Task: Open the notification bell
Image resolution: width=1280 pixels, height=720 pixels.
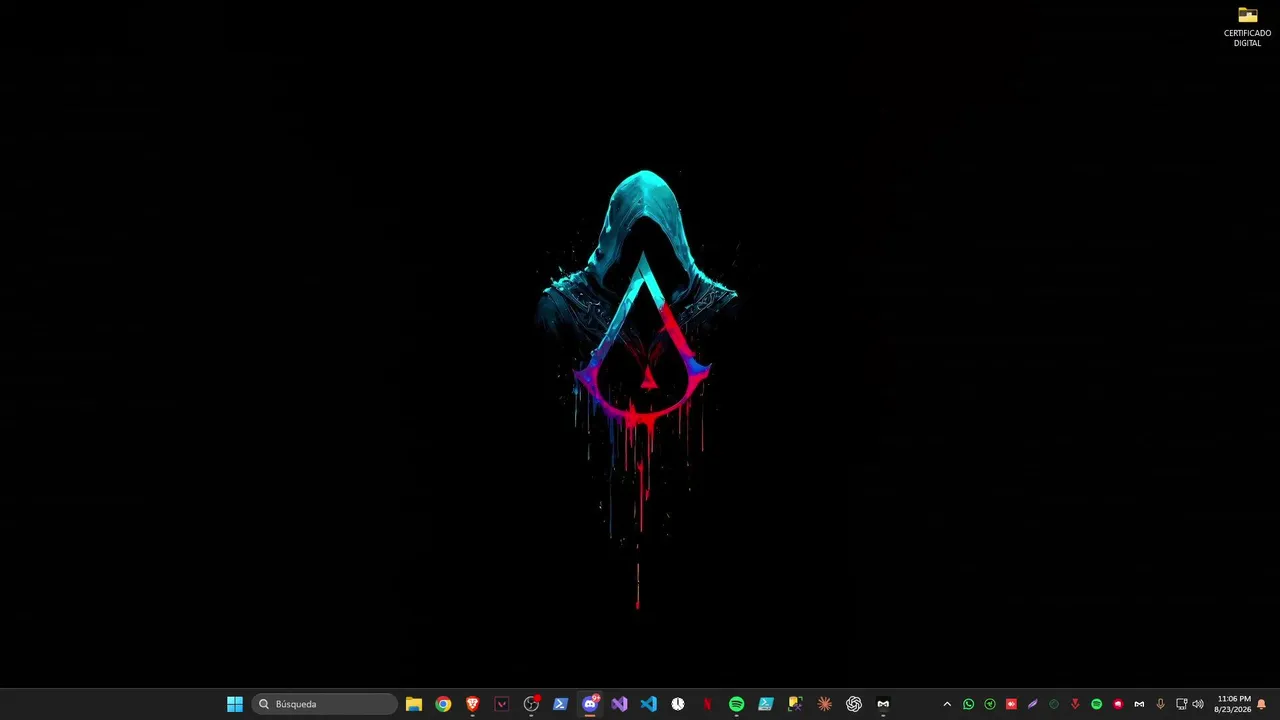Action: click(1262, 704)
